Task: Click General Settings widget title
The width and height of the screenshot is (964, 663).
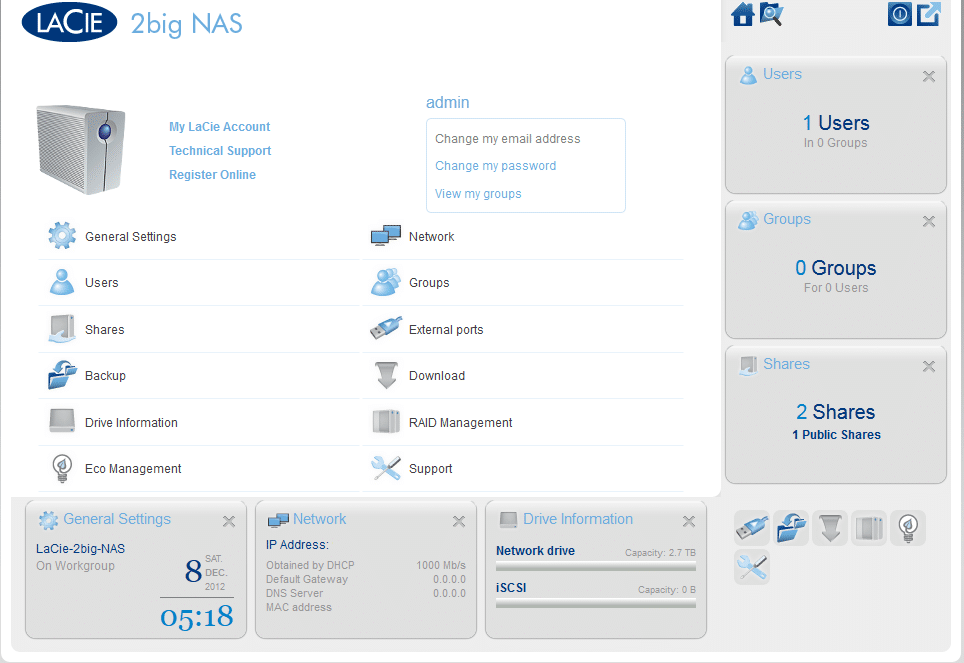Action: click(x=117, y=519)
